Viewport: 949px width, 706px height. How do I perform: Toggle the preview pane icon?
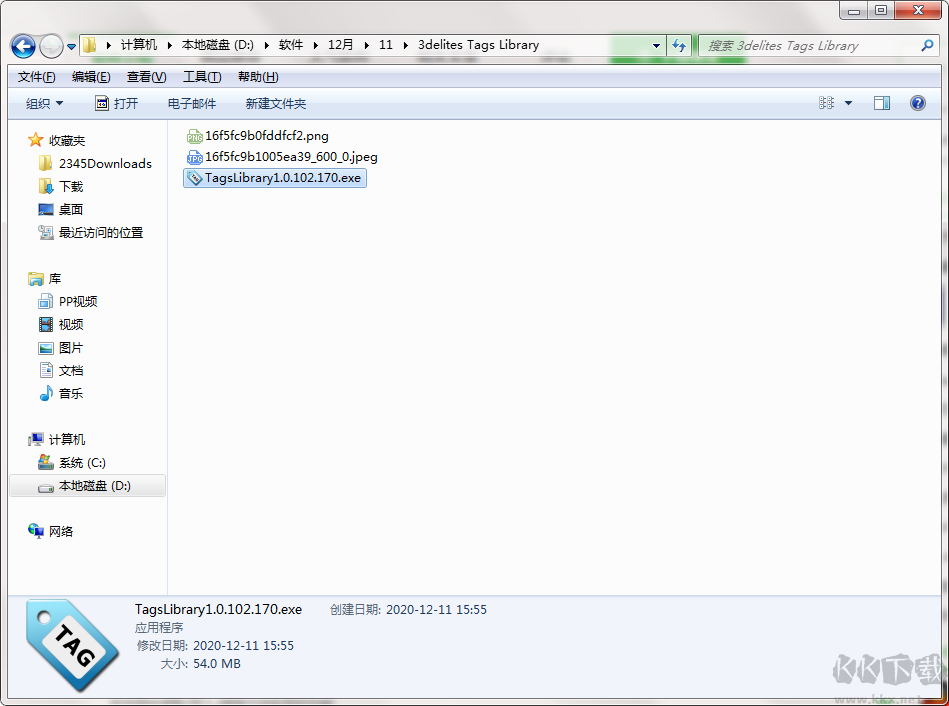(881, 103)
